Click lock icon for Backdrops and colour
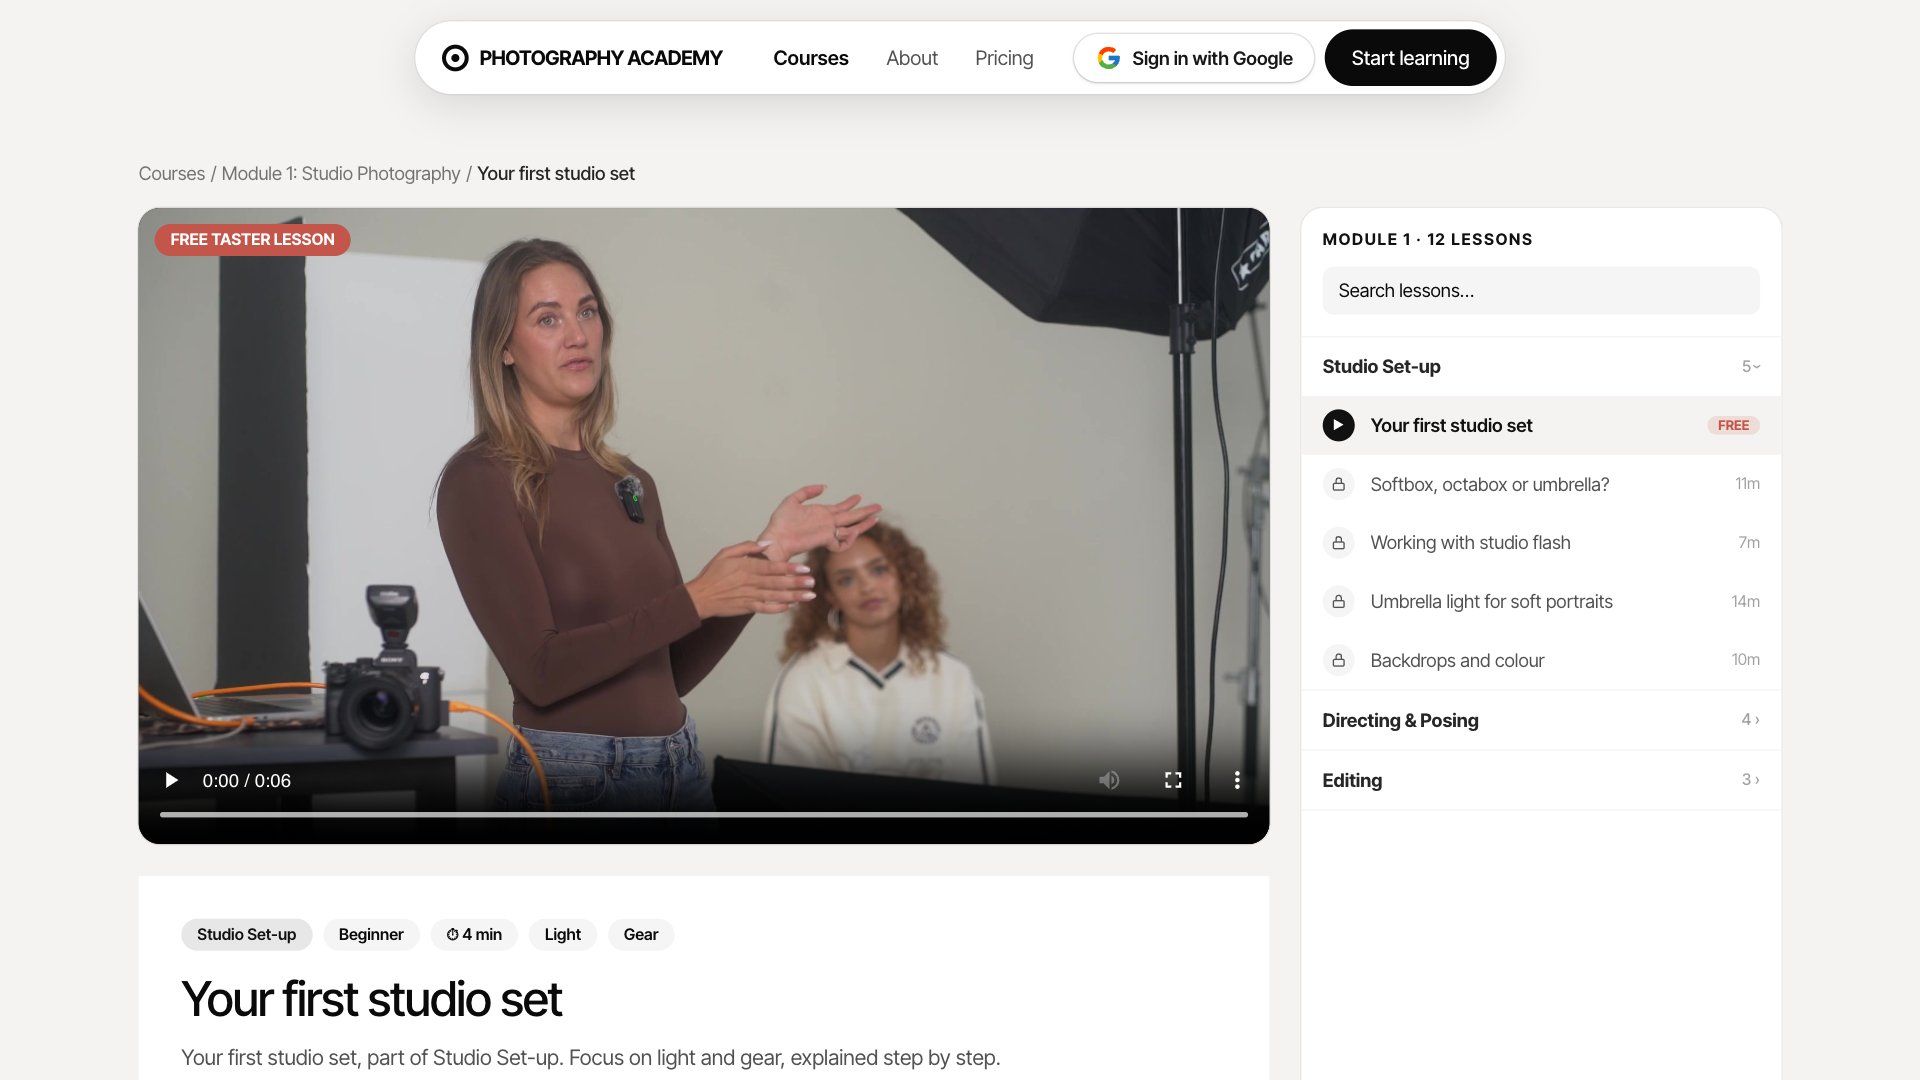 [x=1338, y=660]
